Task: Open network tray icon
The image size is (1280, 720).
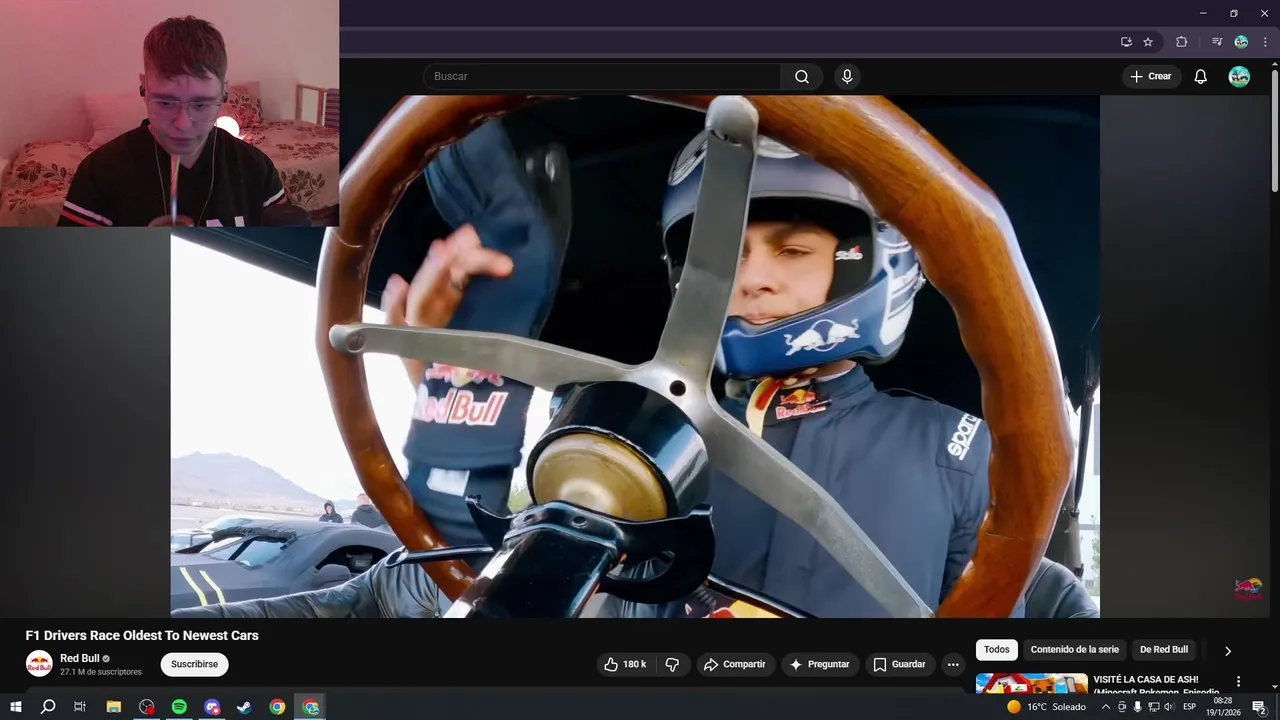Action: click(x=1153, y=707)
